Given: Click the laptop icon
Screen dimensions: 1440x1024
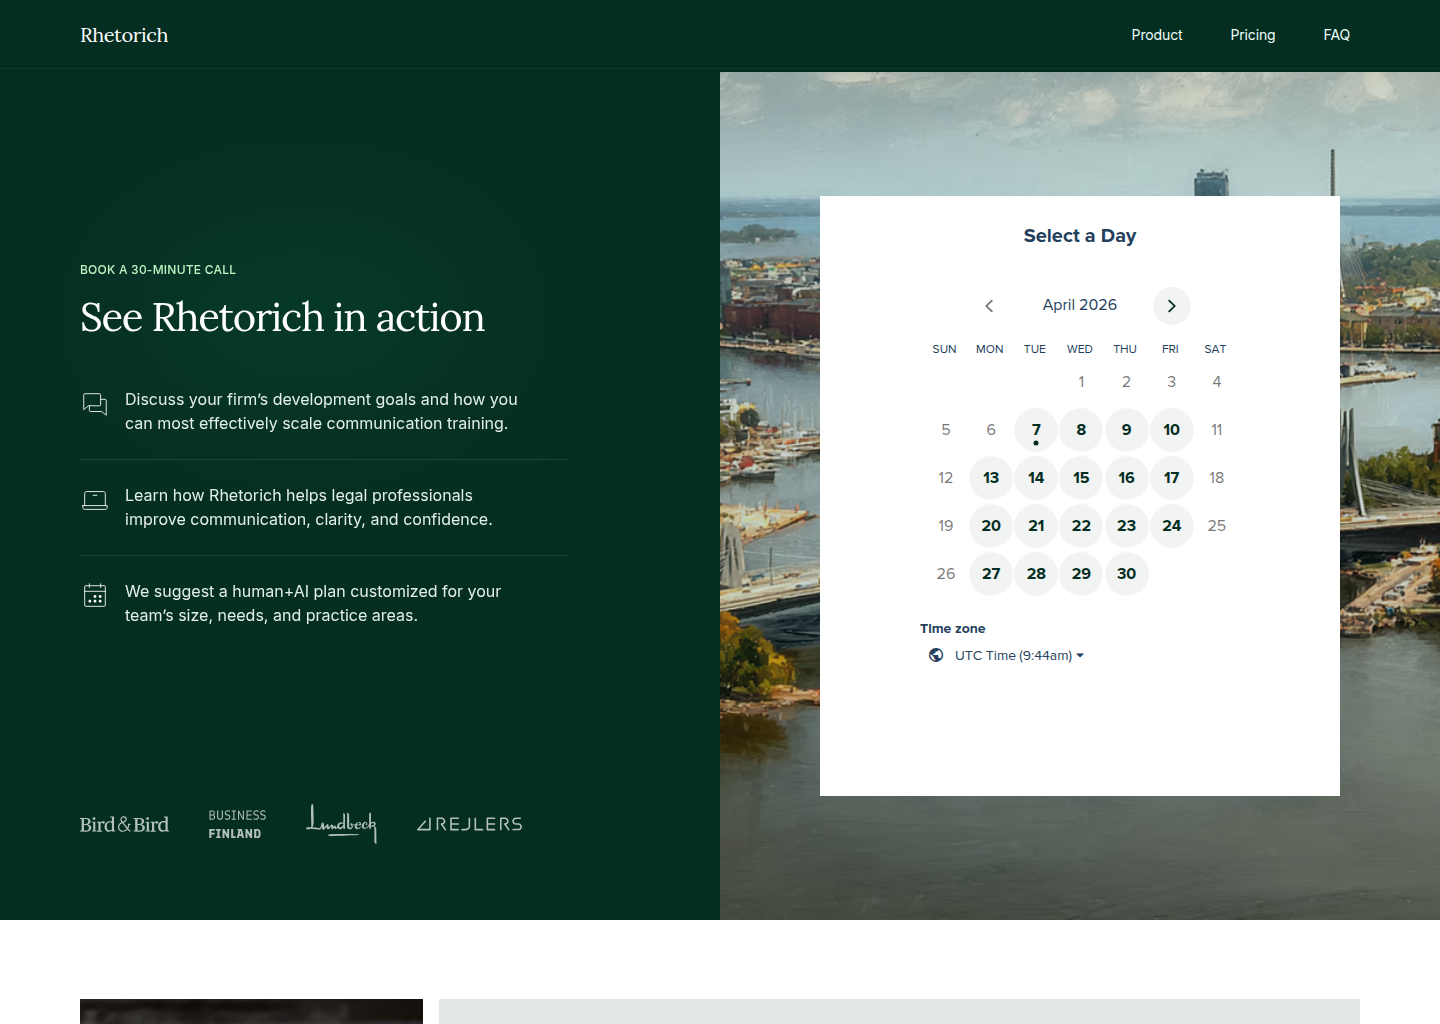Looking at the screenshot, I should [x=95, y=500].
